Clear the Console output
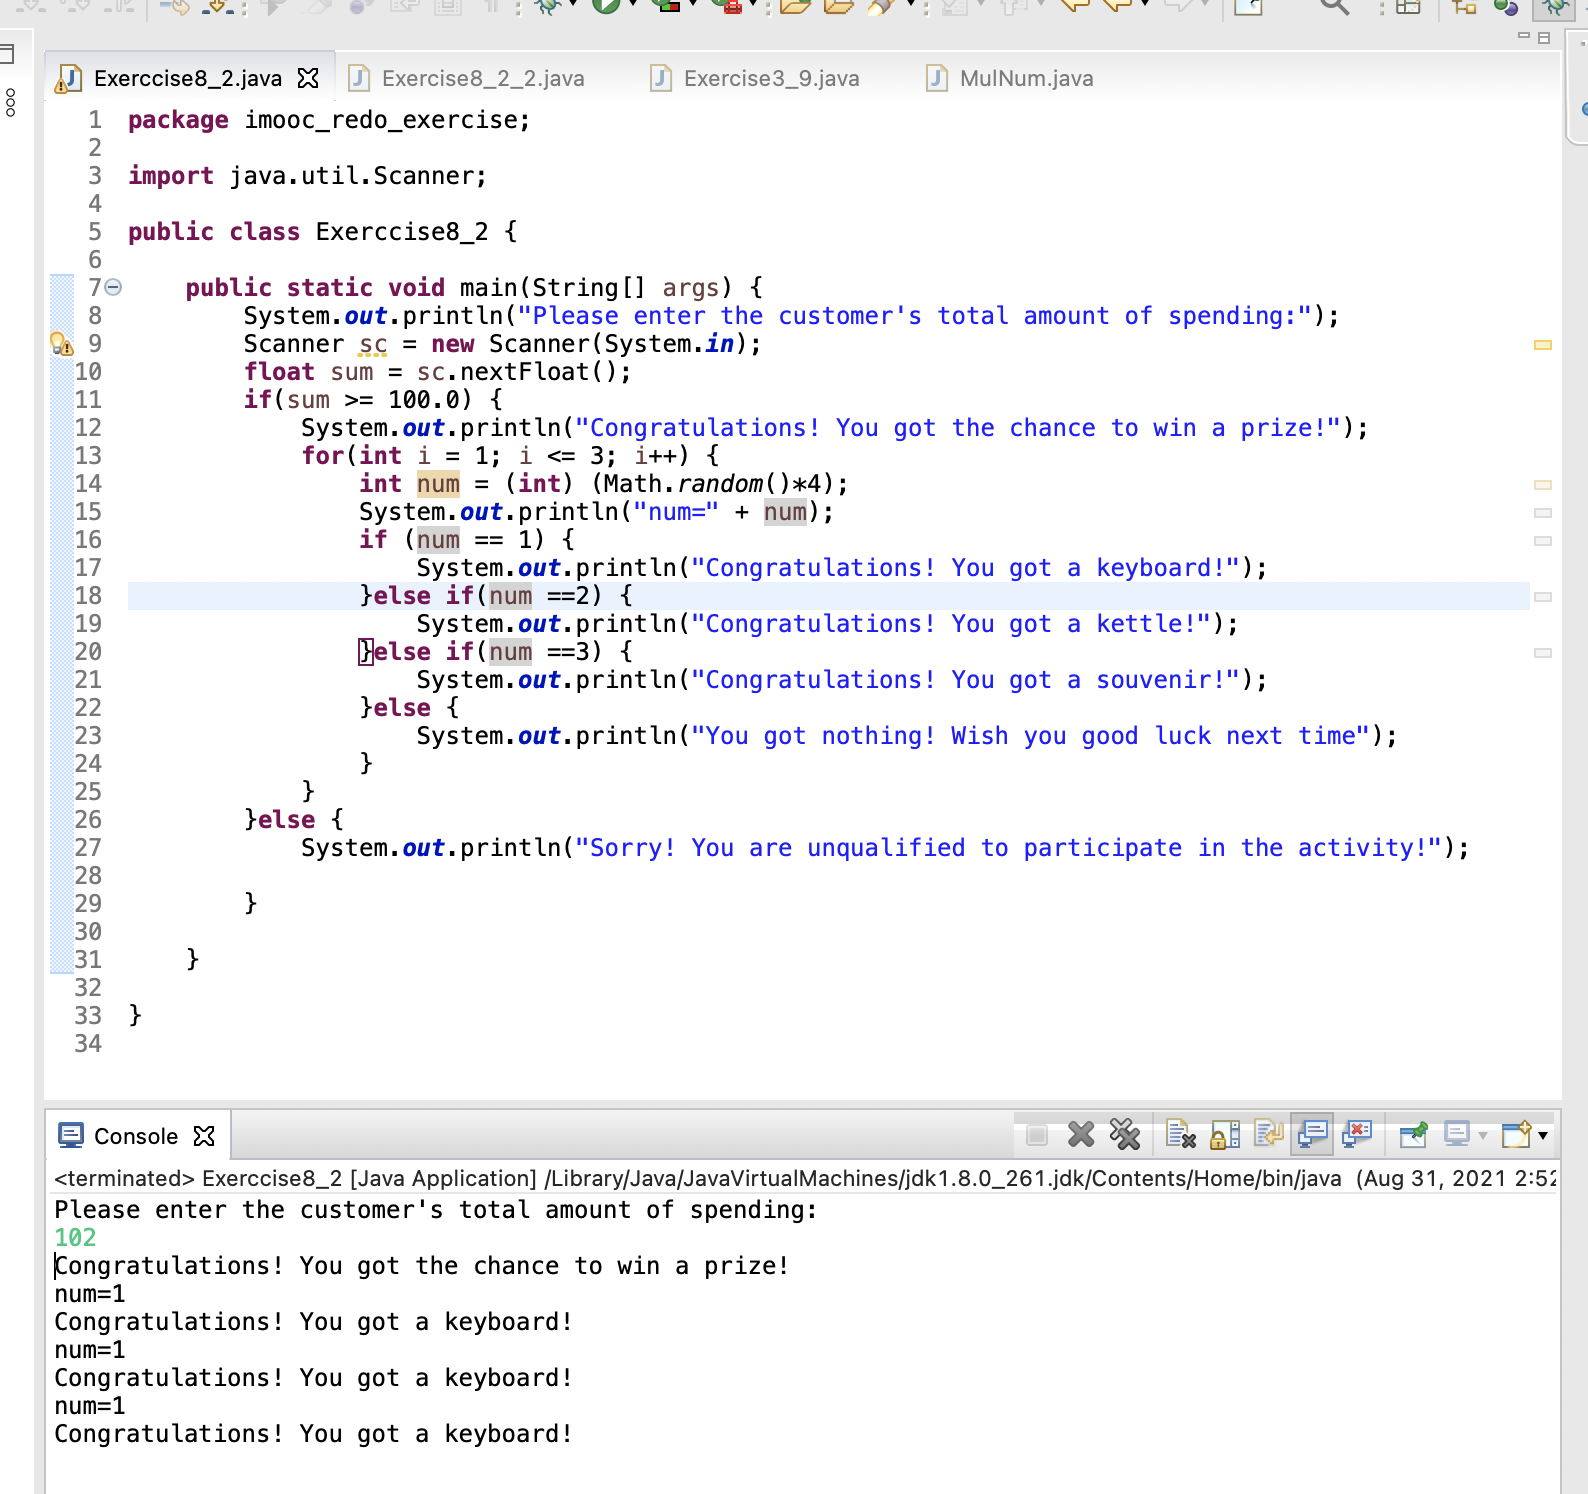 pyautogui.click(x=1181, y=1135)
